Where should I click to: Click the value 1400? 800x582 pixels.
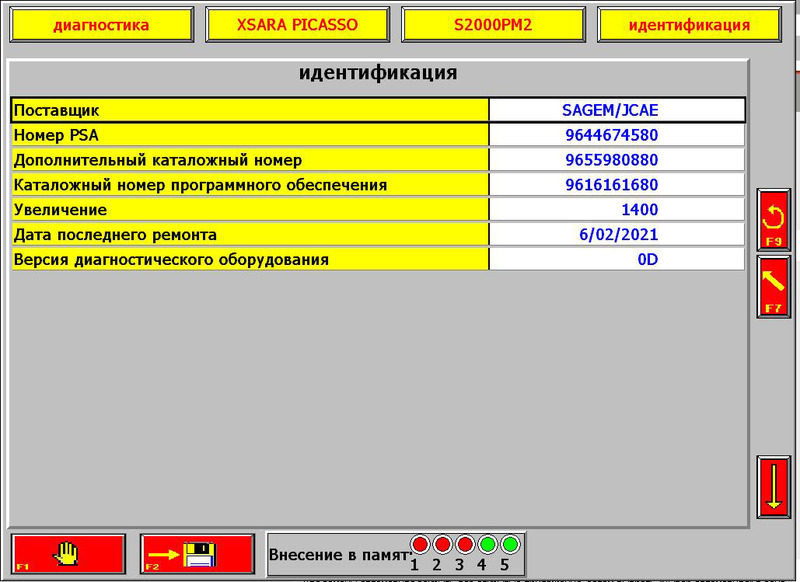coord(640,210)
